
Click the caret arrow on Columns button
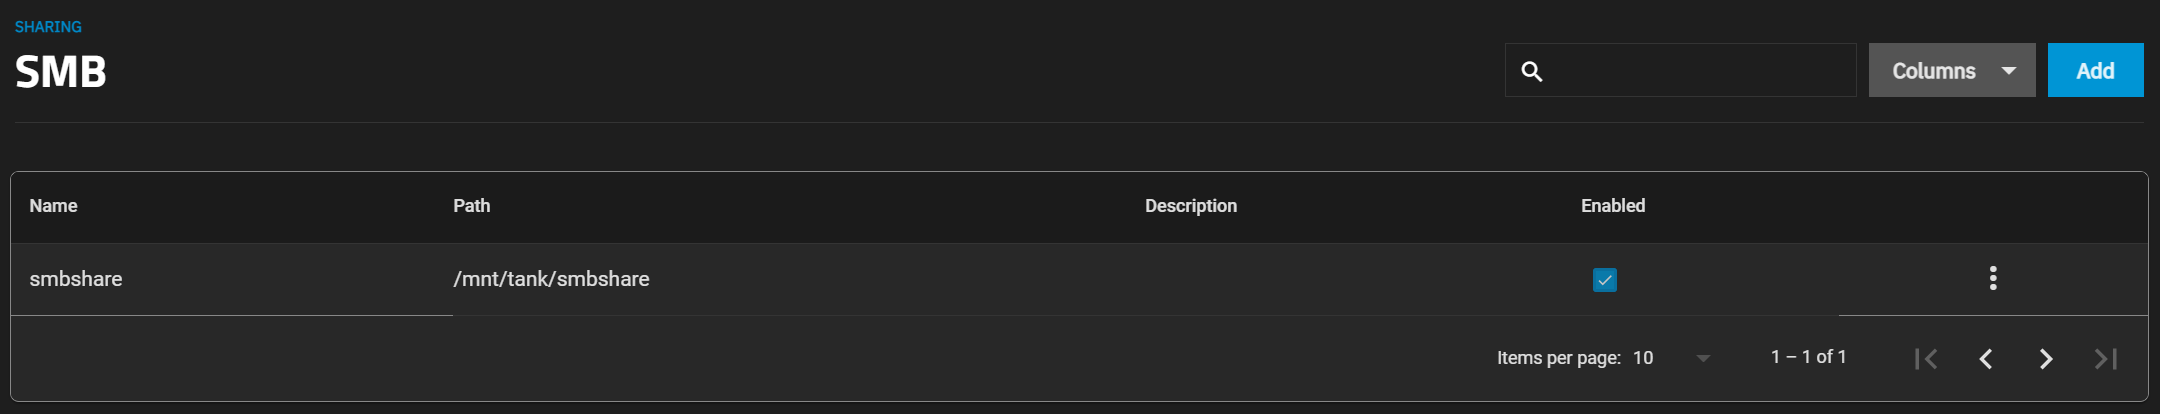coord(2009,71)
